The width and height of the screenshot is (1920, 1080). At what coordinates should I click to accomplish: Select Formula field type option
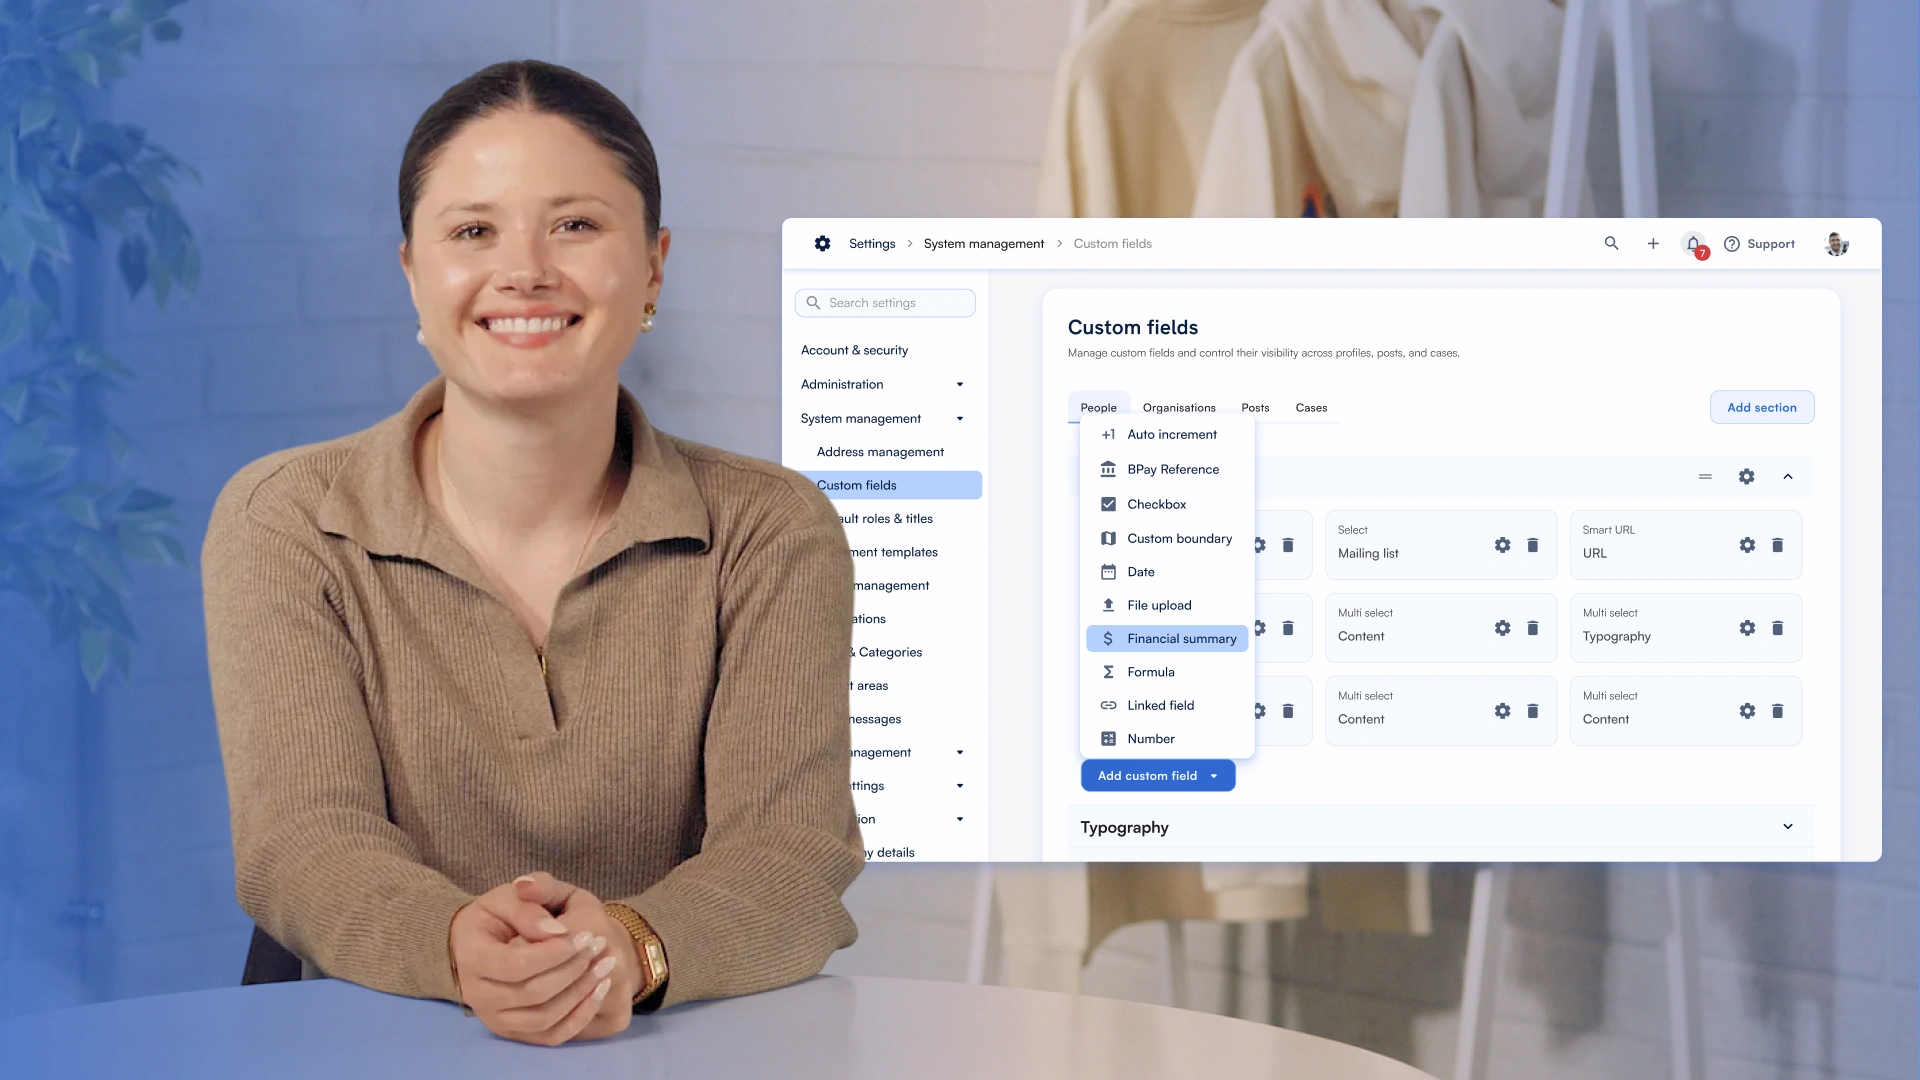click(1150, 672)
